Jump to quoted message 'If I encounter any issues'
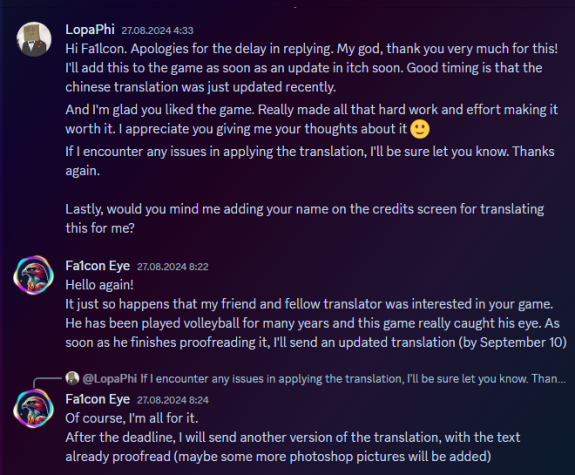Viewport: 575px width, 475px height. (353, 379)
